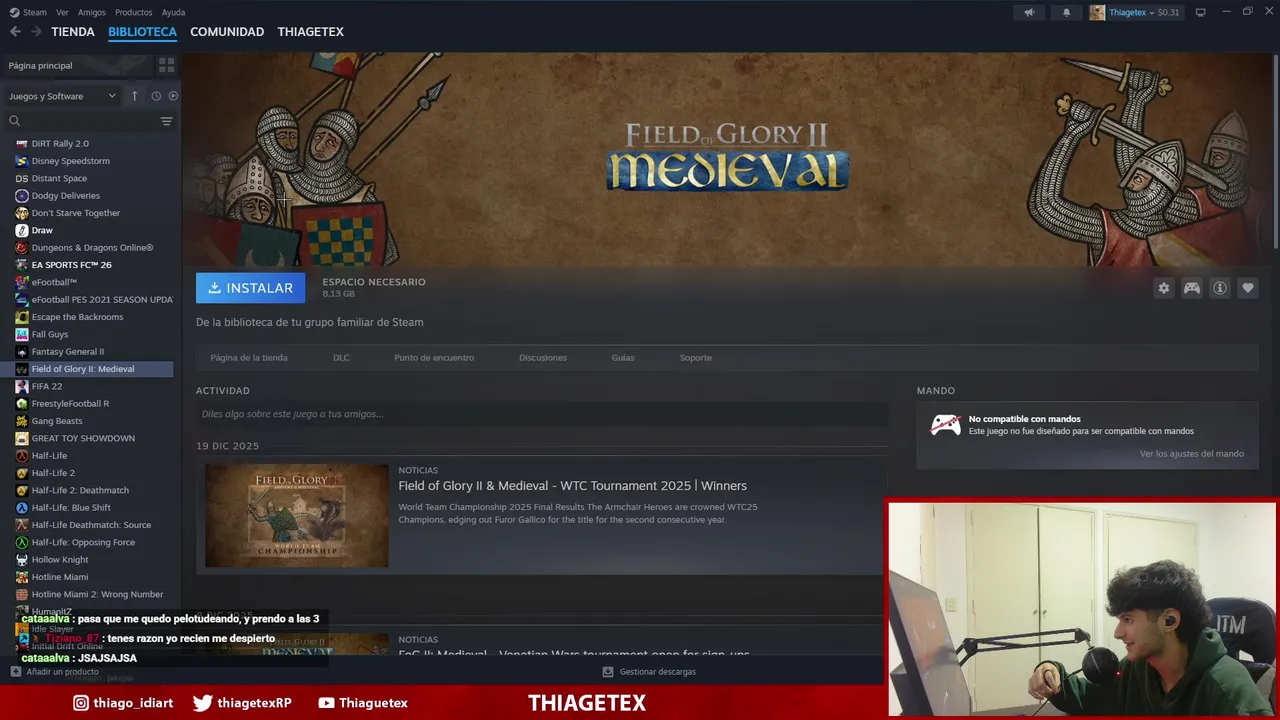Go to the COMUNIDAD section
Viewport: 1280px width, 720px height.
(227, 32)
